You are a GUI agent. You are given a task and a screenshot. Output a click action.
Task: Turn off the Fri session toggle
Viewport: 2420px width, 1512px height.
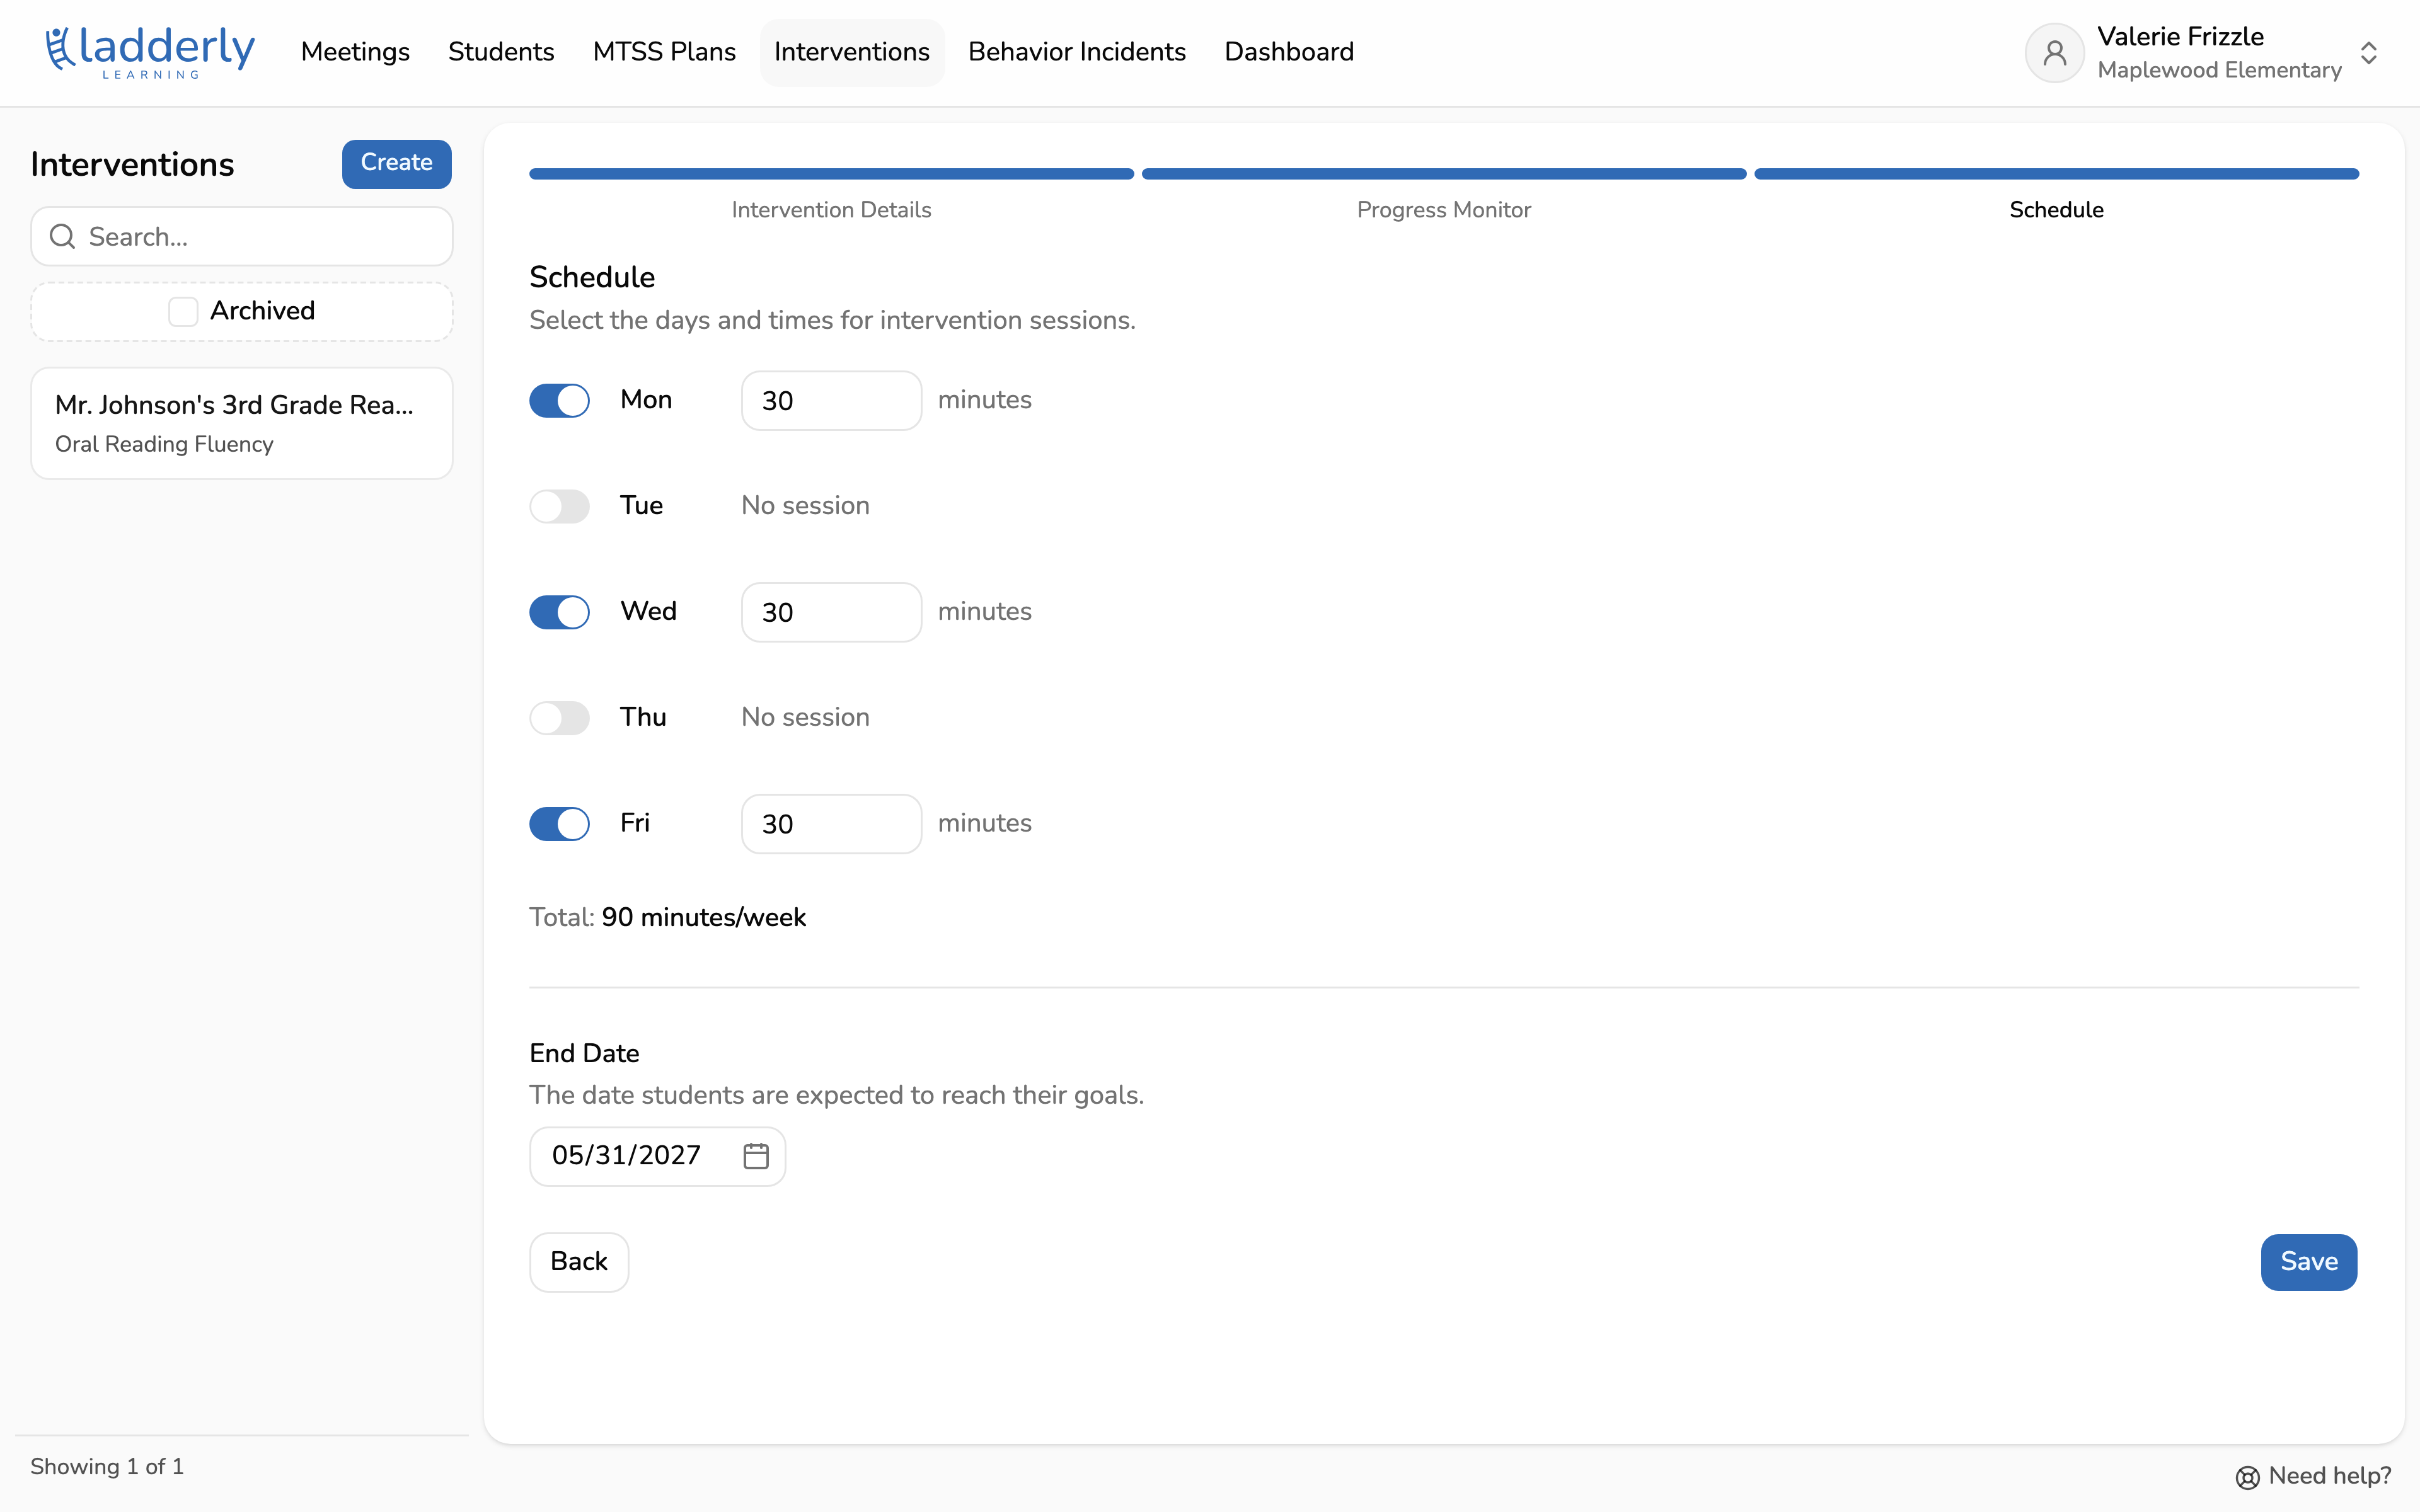559,824
